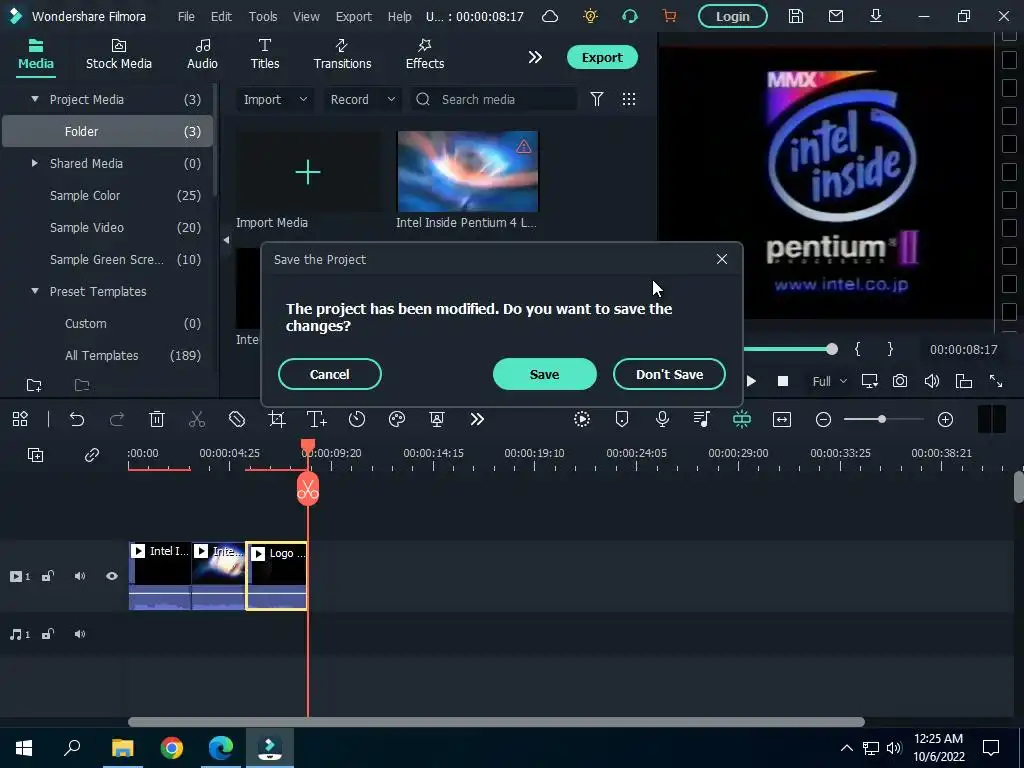Image resolution: width=1024 pixels, height=768 pixels.
Task: Open the headset support icon
Action: (630, 16)
